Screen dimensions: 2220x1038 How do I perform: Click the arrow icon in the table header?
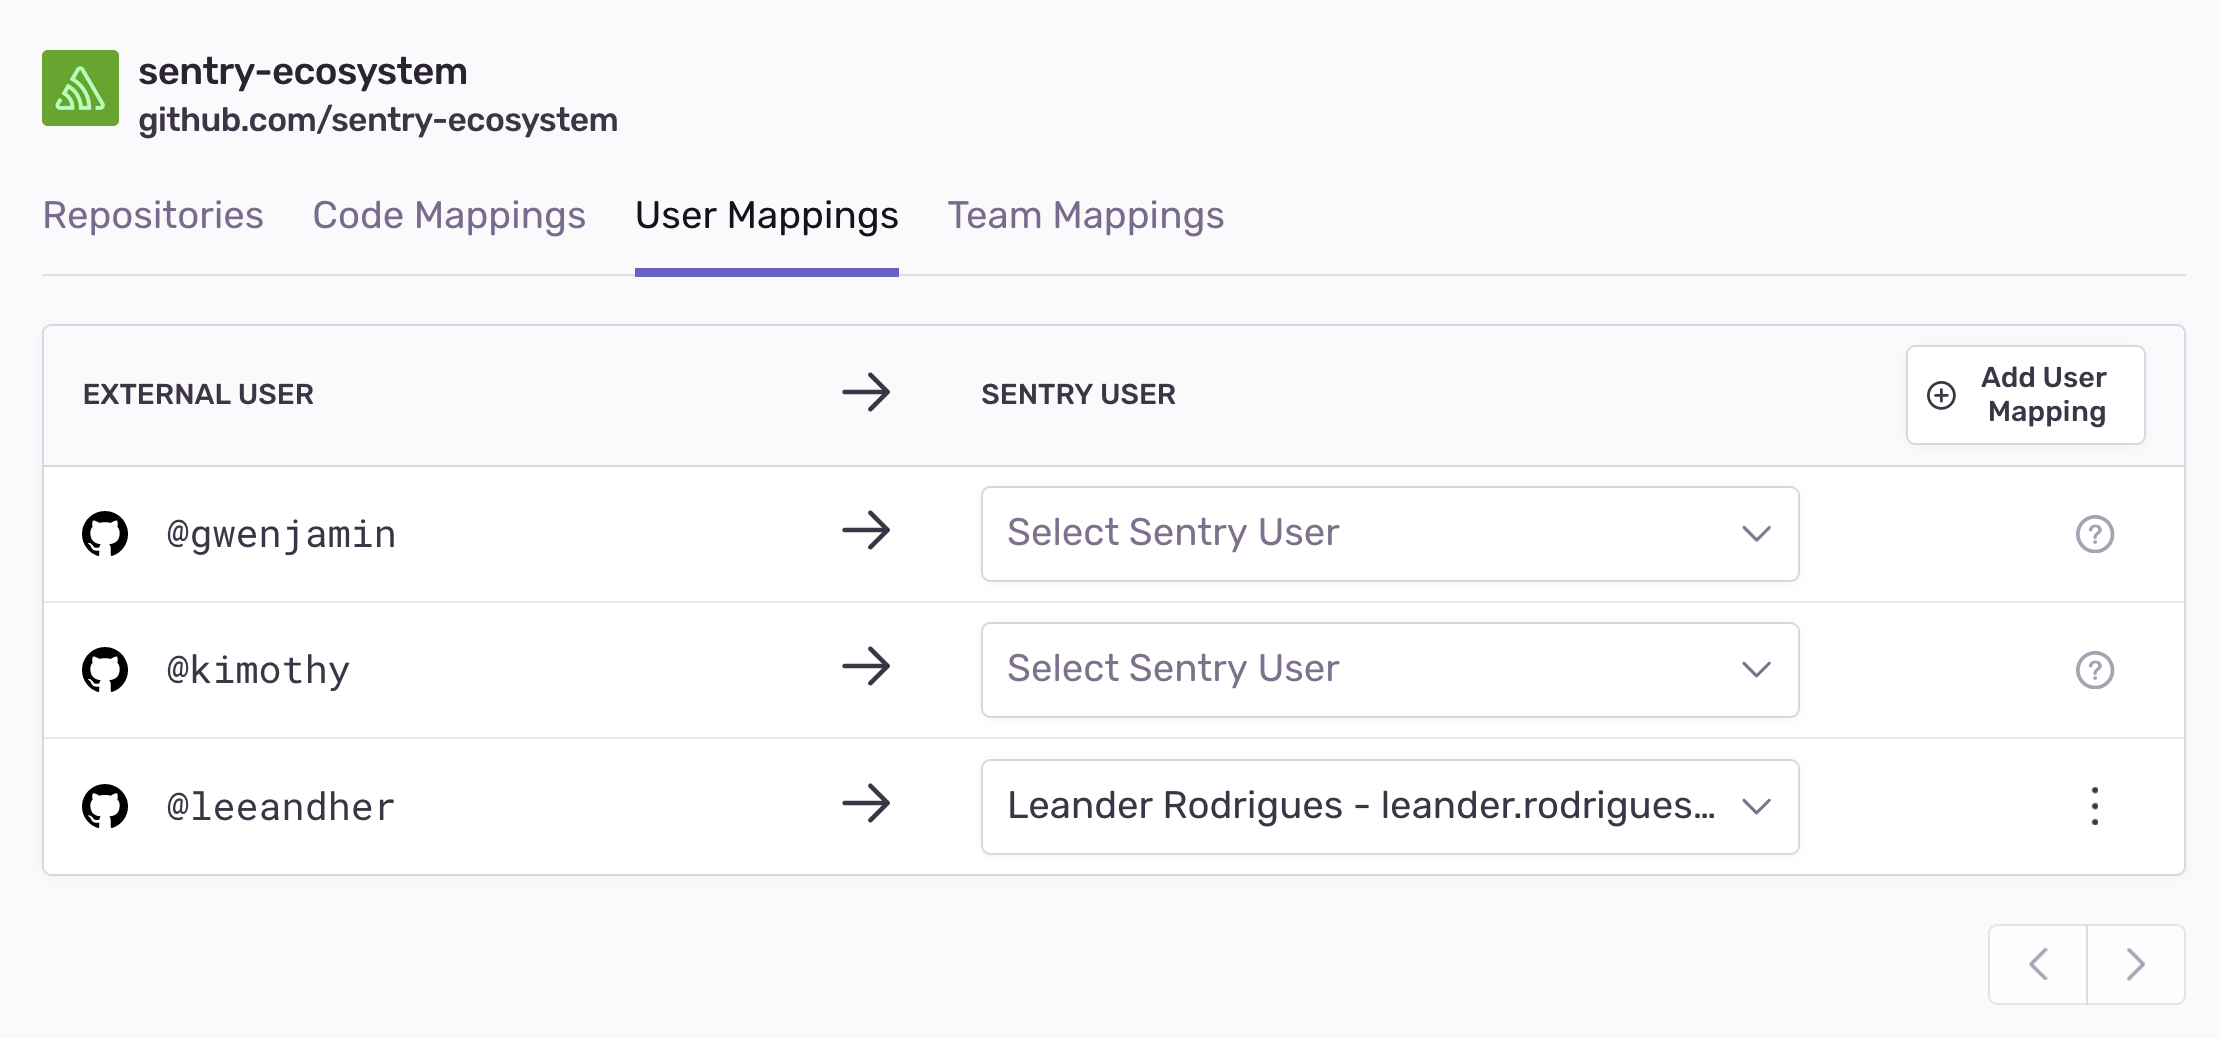(x=866, y=393)
